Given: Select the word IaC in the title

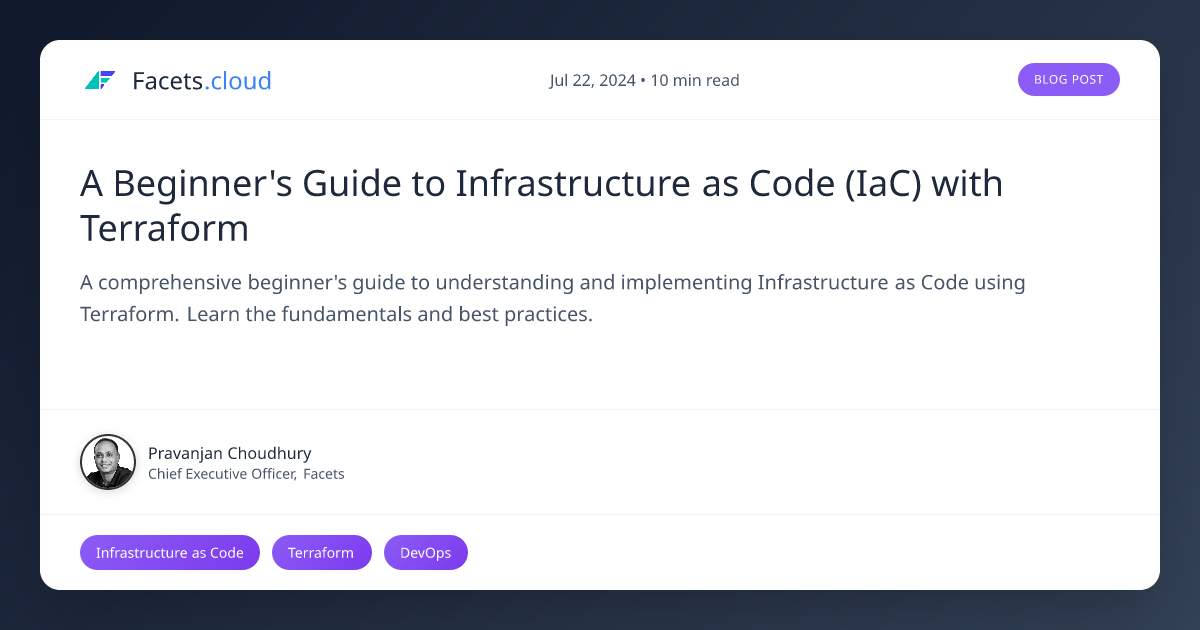Looking at the screenshot, I should click(x=884, y=183).
